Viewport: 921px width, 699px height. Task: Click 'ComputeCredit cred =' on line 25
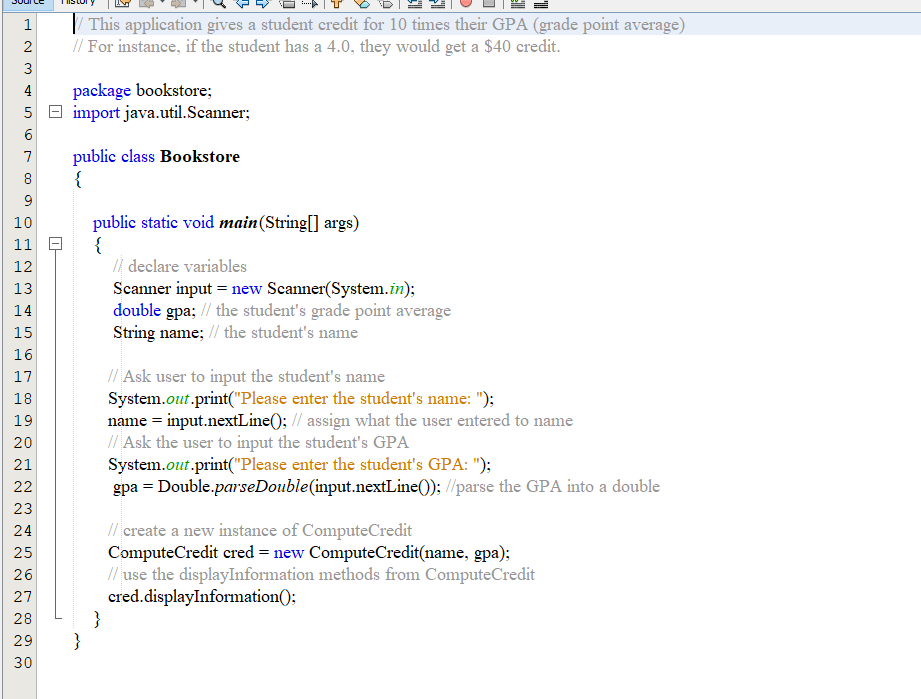click(189, 553)
